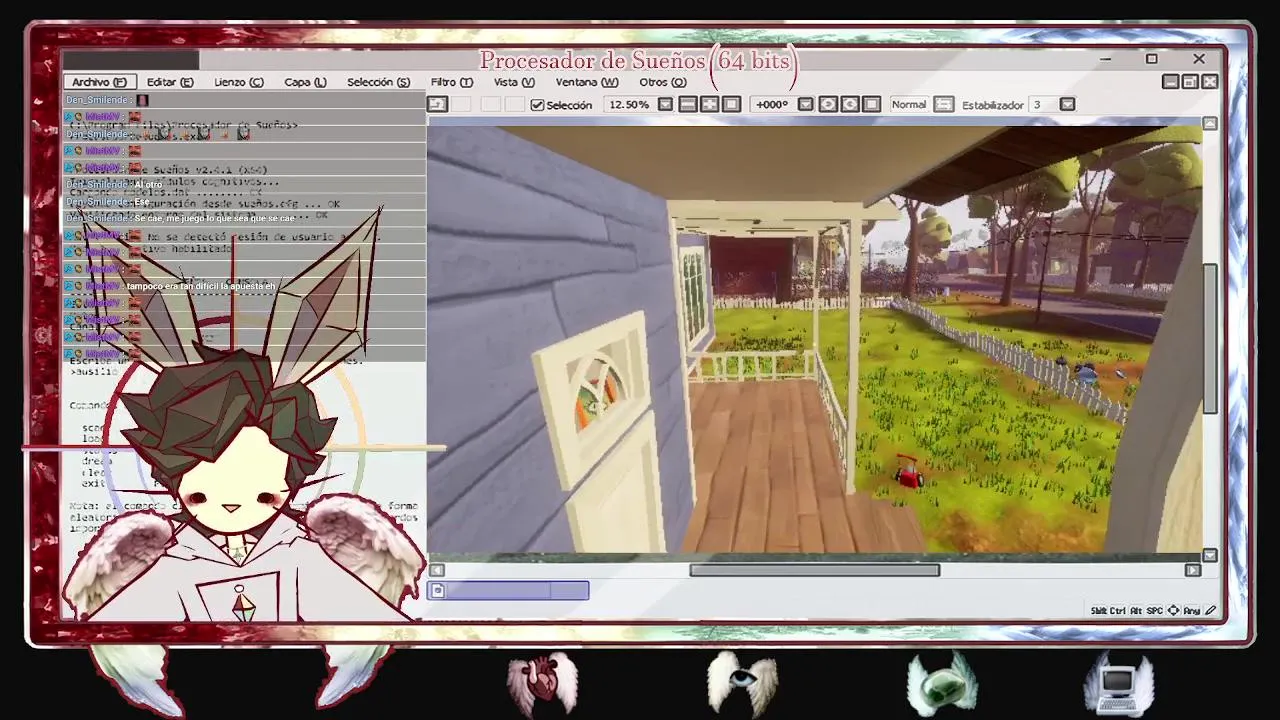Toggle the Ctrl modifier indicator
This screenshot has height=720, width=1280.
[x=1118, y=610]
